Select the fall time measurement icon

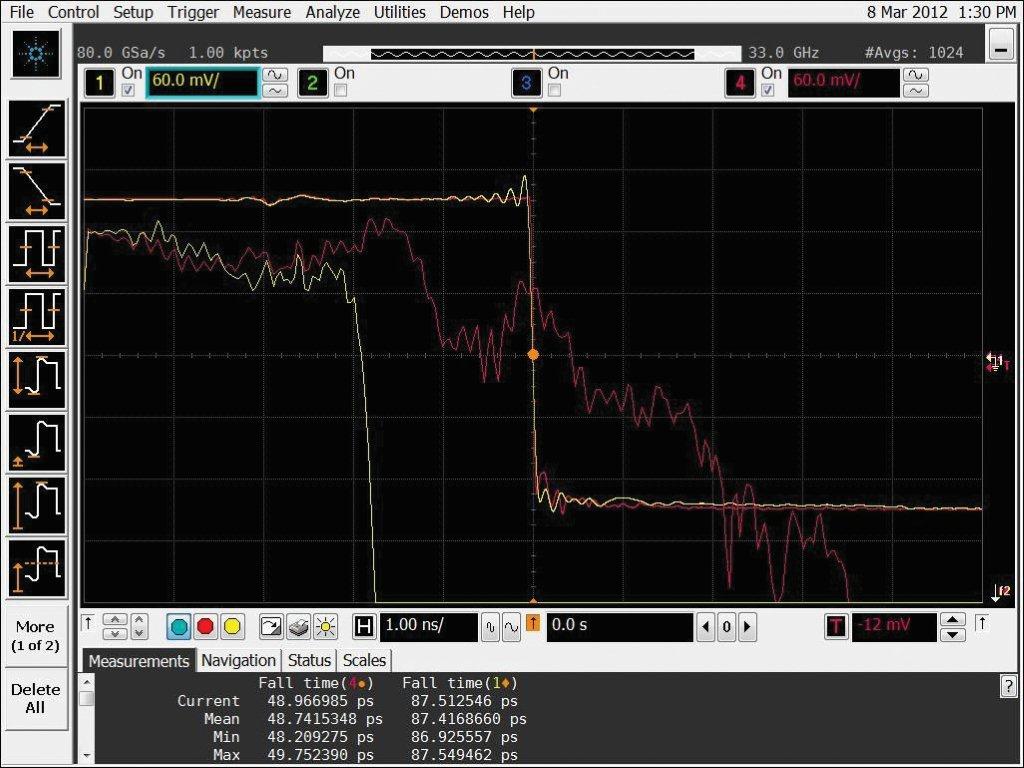(38, 191)
